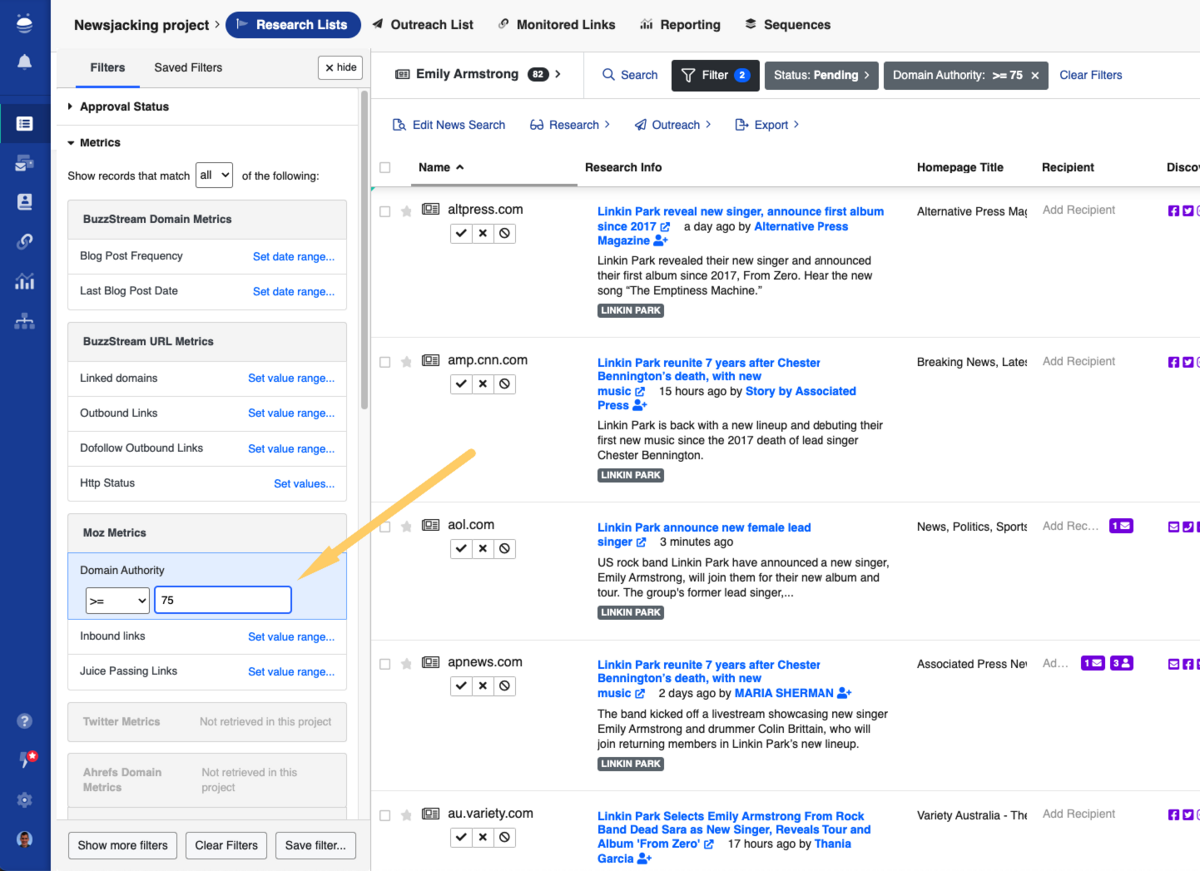This screenshot has height=871, width=1200.
Task: Open the Outreach List tab
Action: tap(423, 25)
